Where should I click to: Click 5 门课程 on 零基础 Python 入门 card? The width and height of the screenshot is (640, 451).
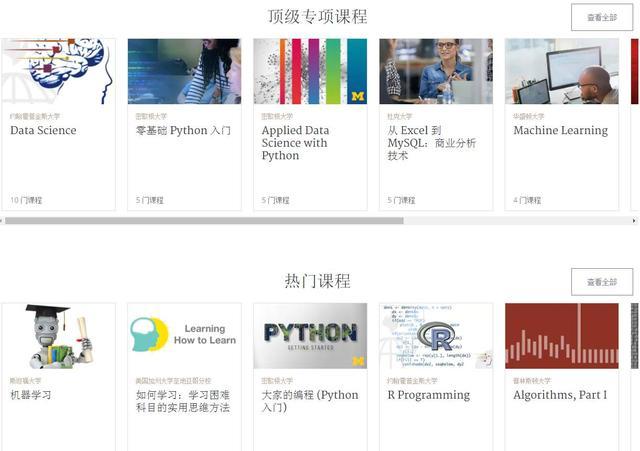tap(150, 200)
